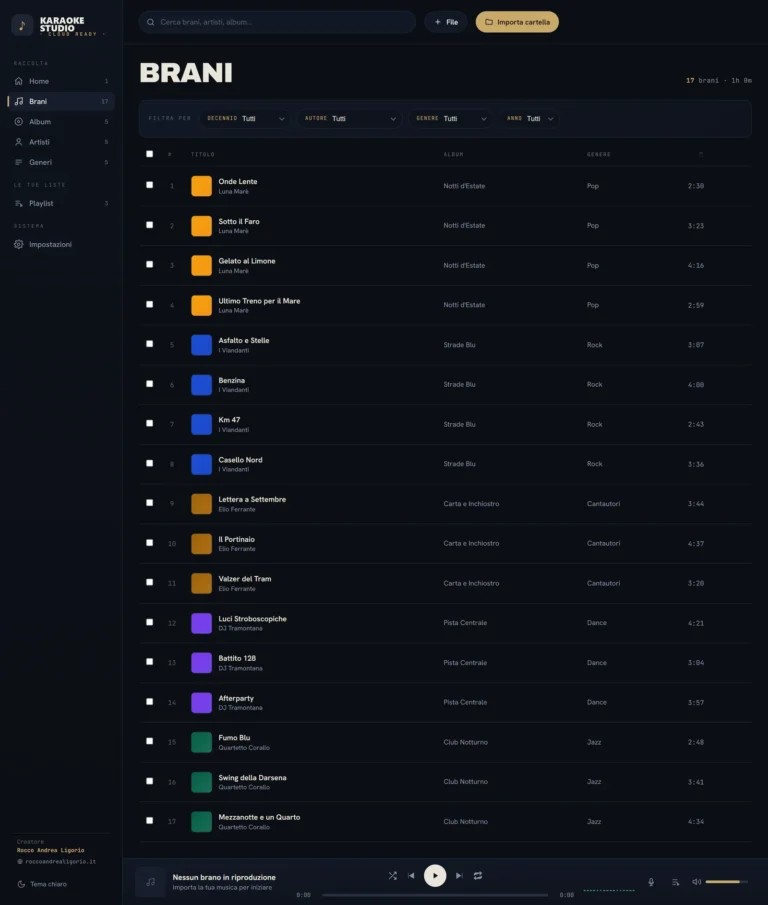Open Generi section in sidebar
Image resolution: width=768 pixels, height=905 pixels.
61,162
